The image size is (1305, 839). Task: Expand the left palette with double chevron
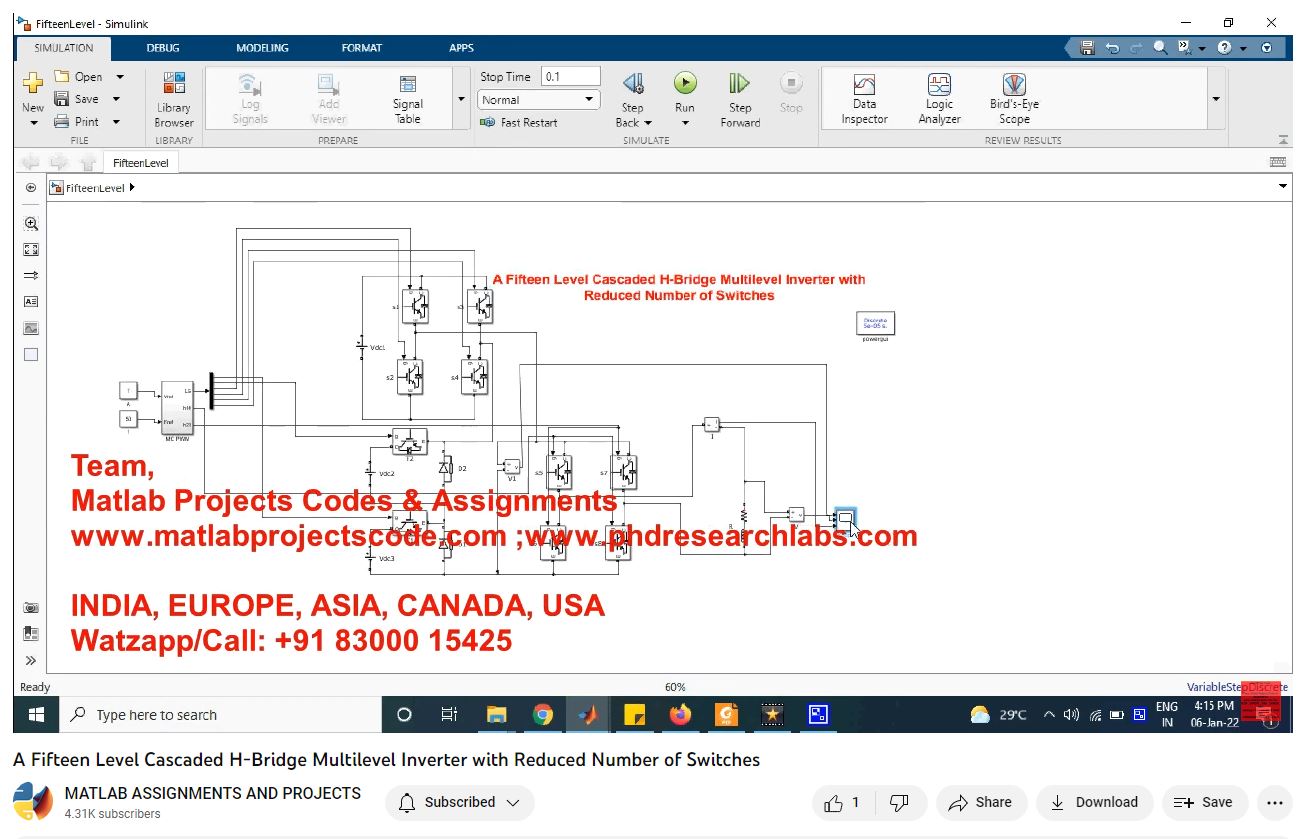pyautogui.click(x=31, y=660)
